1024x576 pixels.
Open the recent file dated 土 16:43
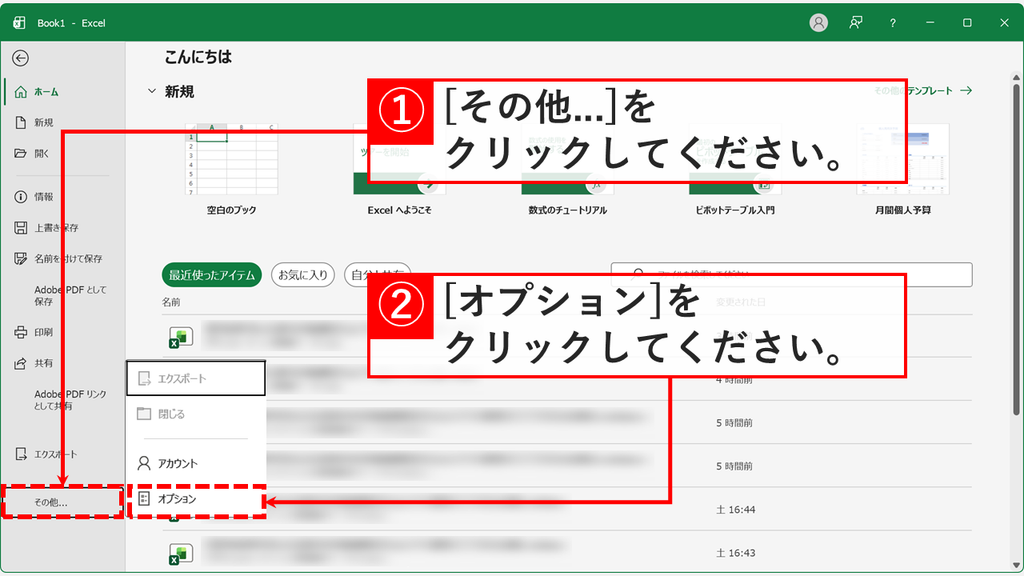click(x=567, y=552)
